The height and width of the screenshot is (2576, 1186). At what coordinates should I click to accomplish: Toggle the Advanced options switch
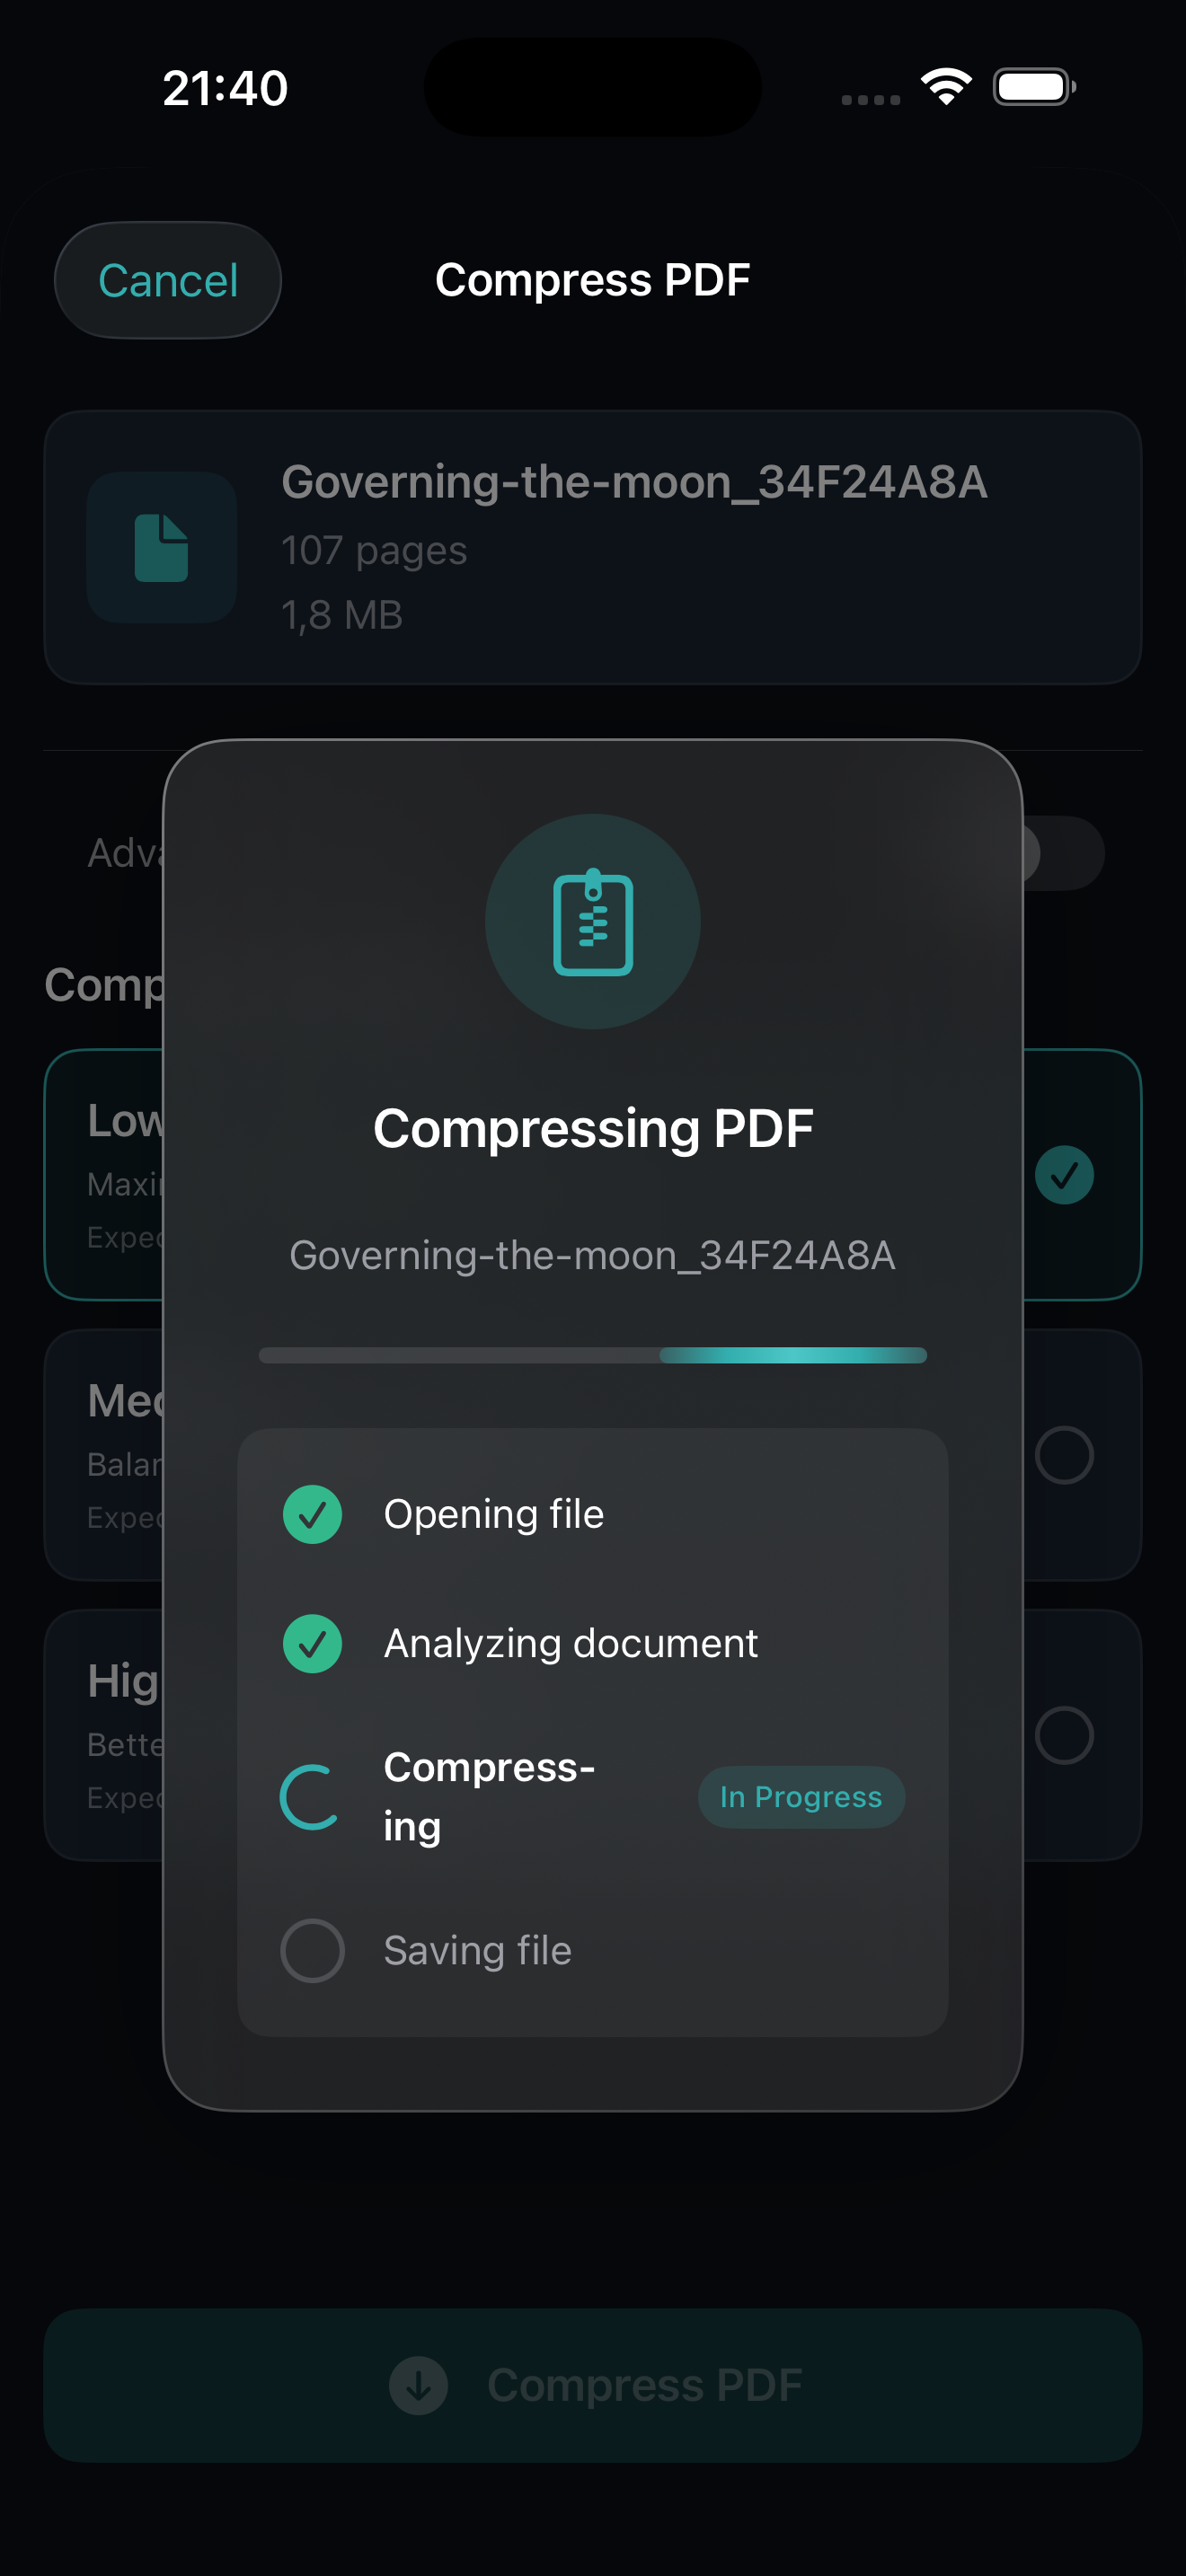coord(1062,853)
